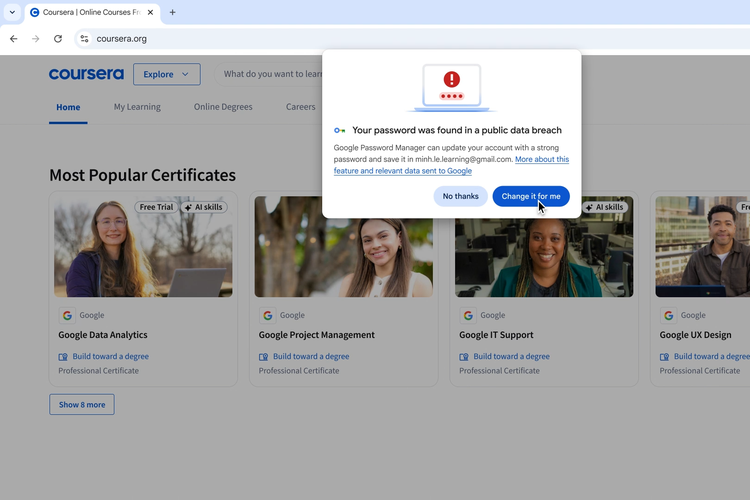The image size is (750, 500).
Task: Click degree icon under UX Design
Action: pos(664,357)
